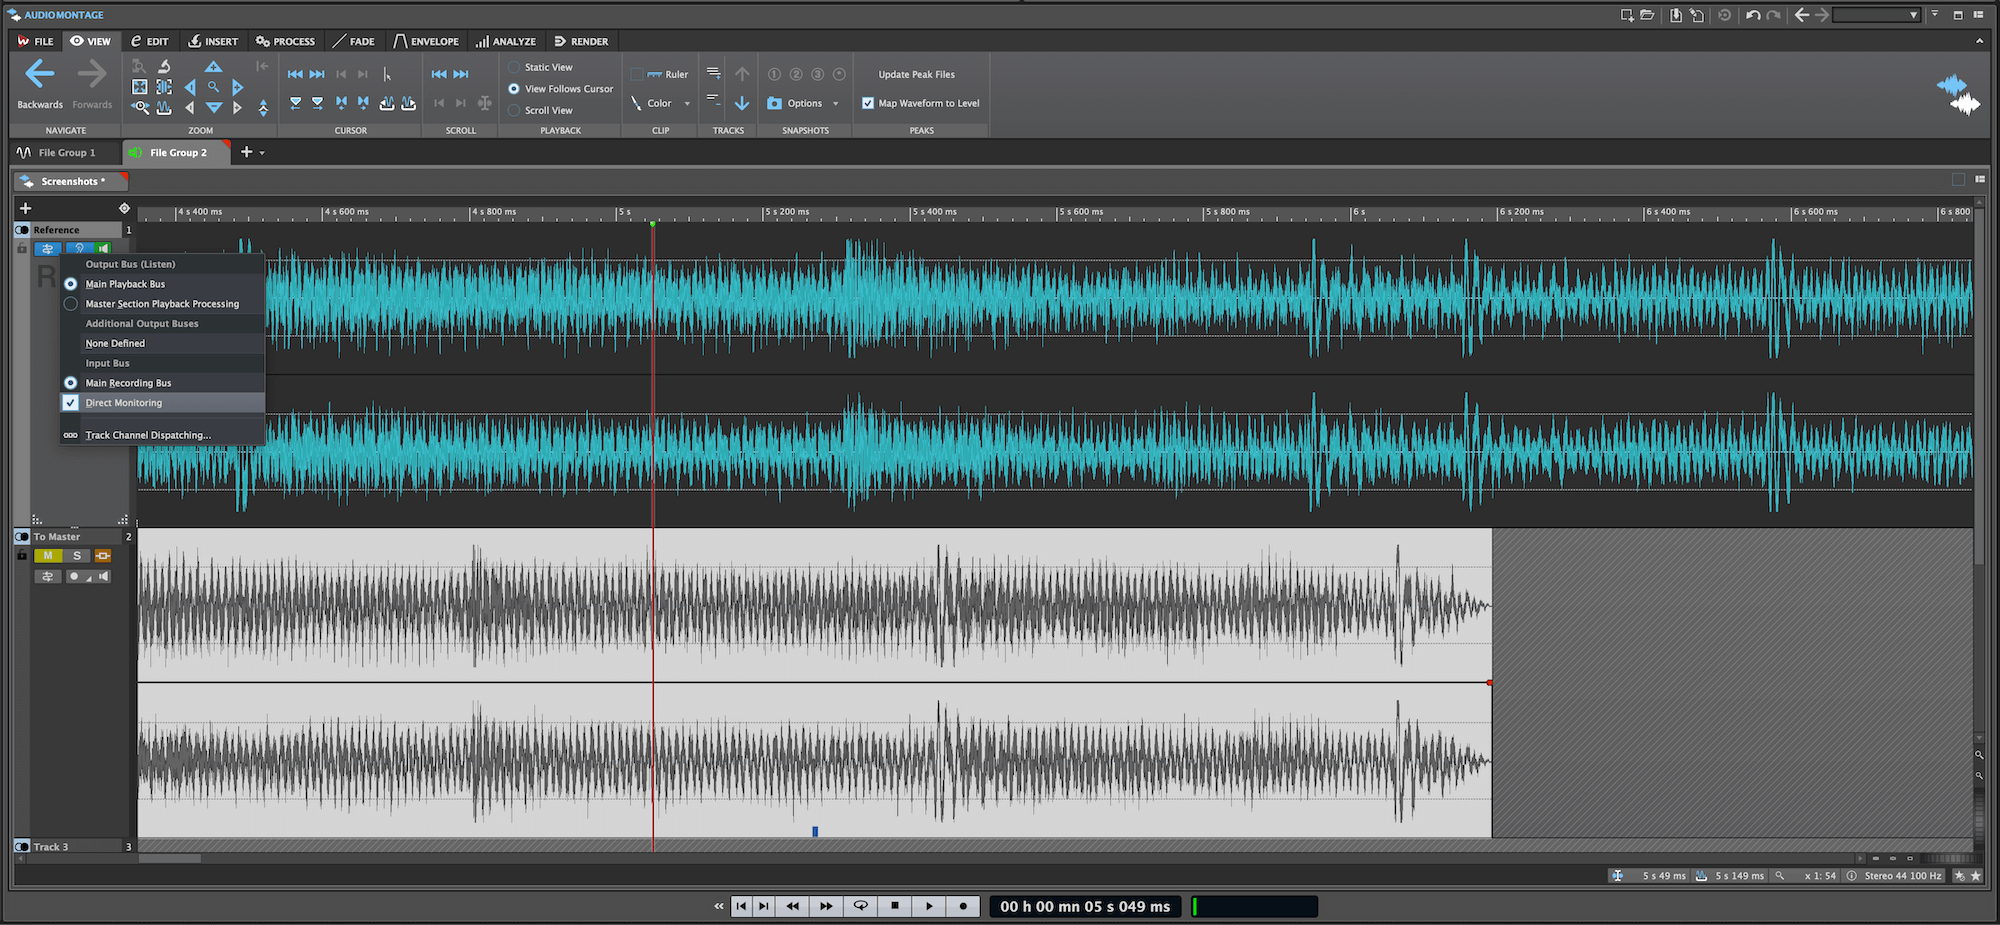This screenshot has height=925, width=2000.
Task: Open dropdown next to add file group
Action: [262, 153]
